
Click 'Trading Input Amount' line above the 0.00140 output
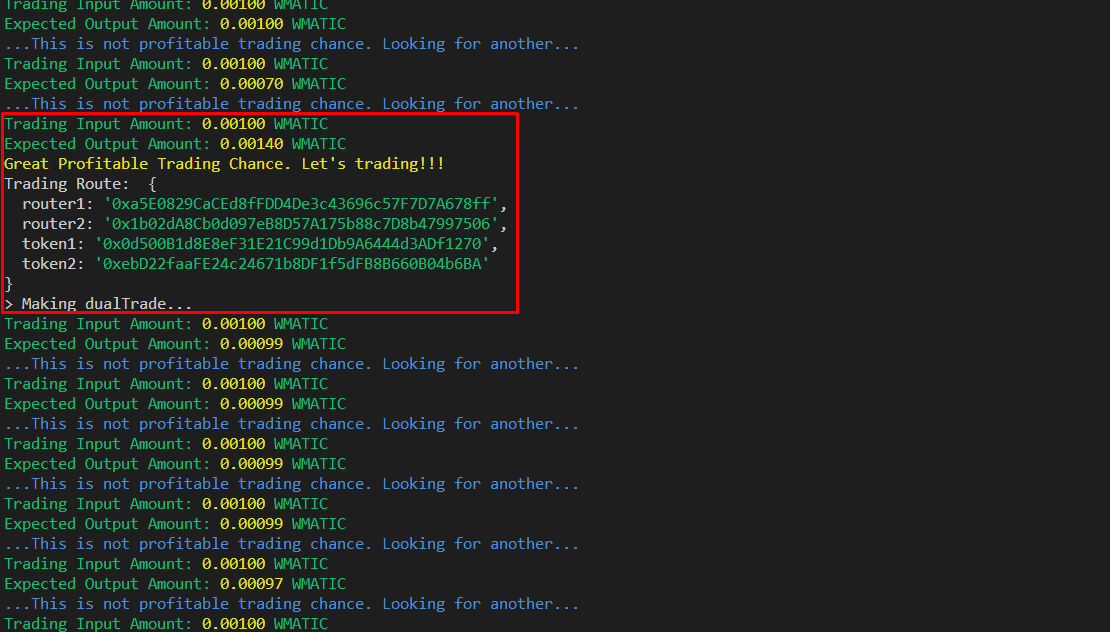click(166, 124)
